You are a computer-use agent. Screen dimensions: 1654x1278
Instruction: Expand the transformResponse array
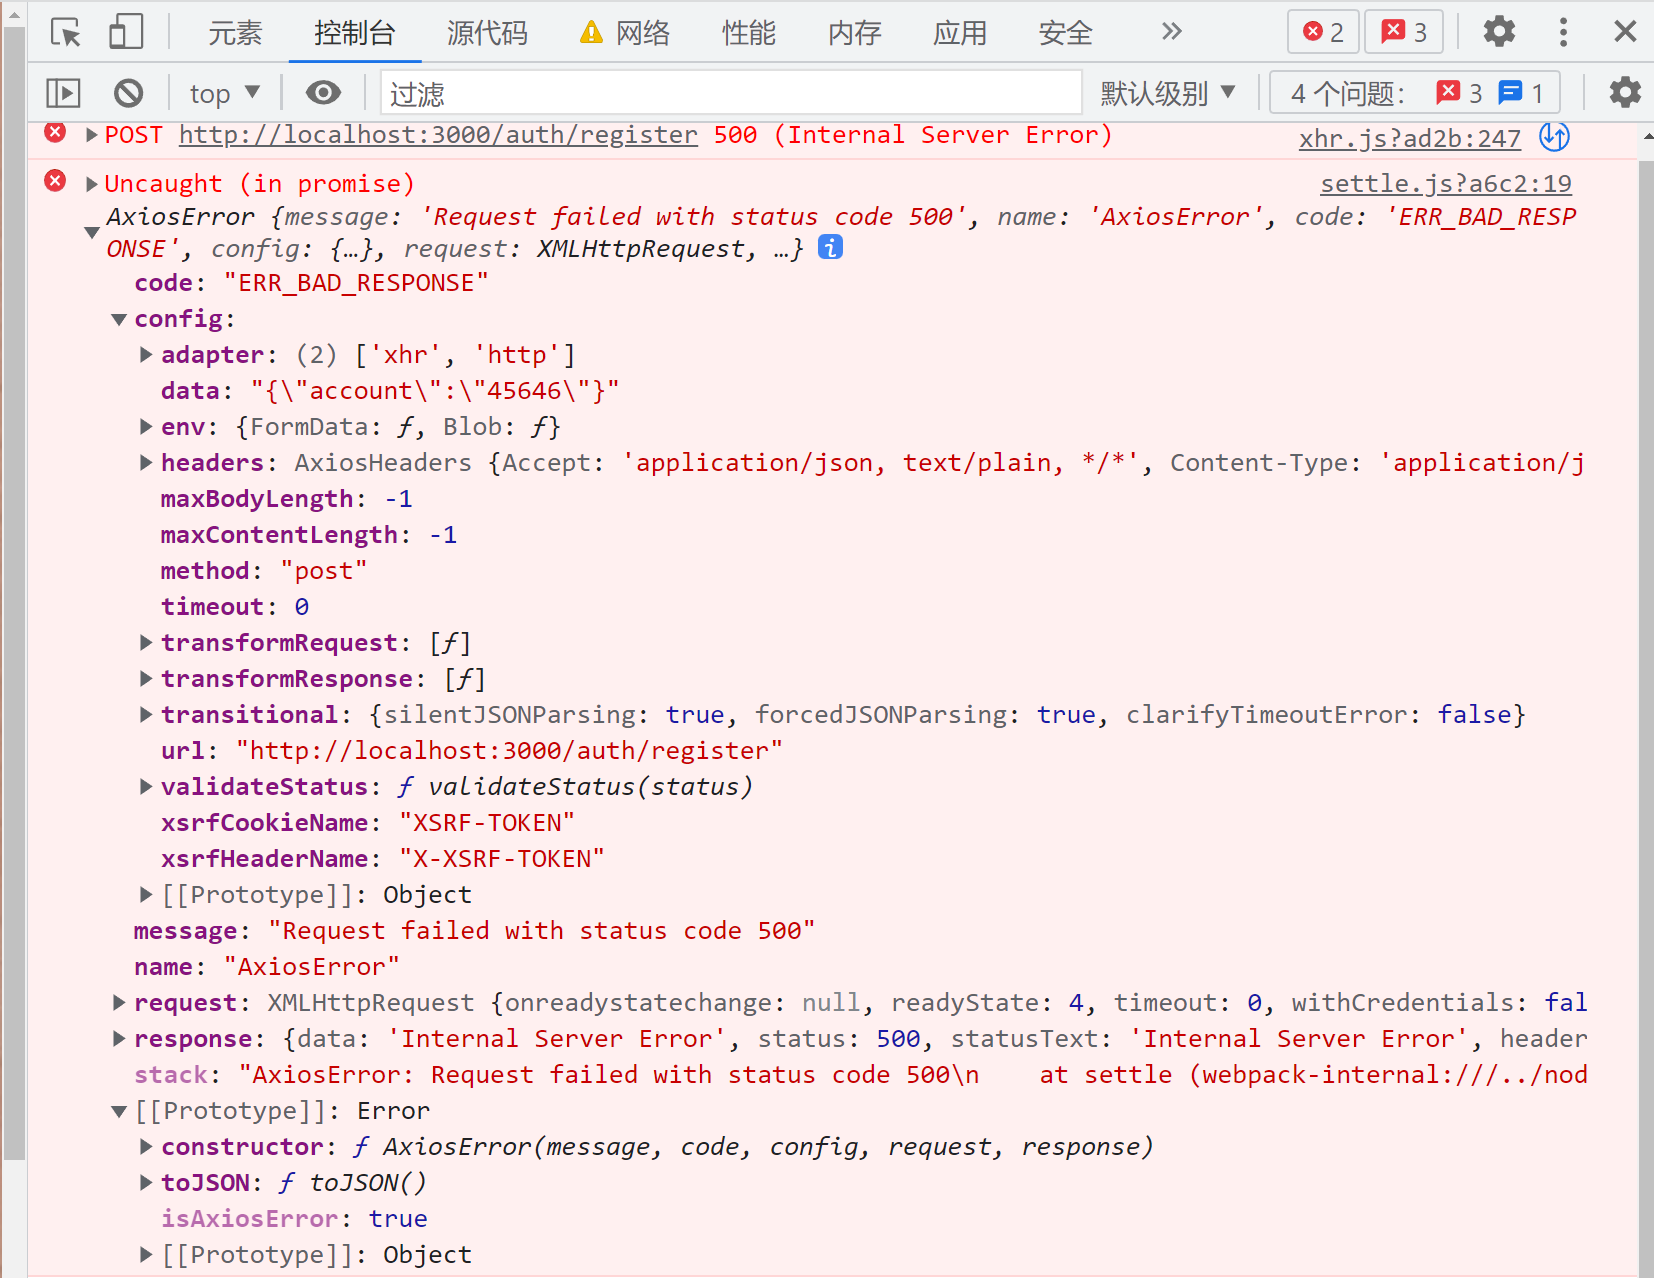(x=146, y=679)
